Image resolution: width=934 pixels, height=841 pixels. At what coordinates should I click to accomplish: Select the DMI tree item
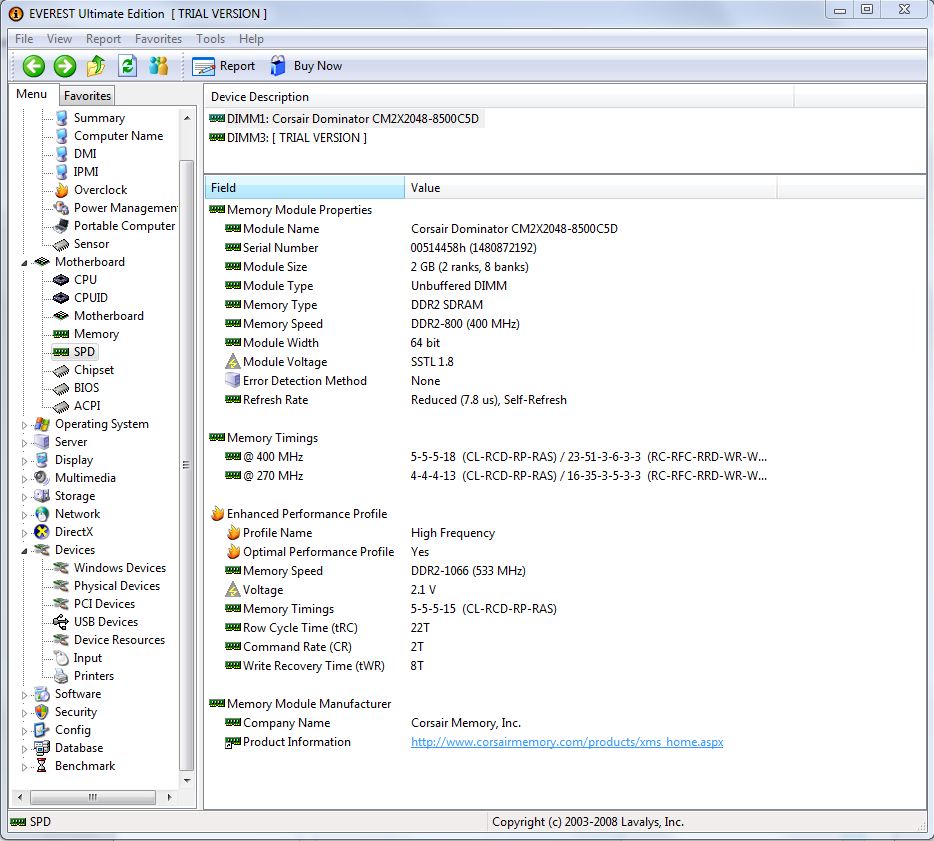click(x=85, y=154)
